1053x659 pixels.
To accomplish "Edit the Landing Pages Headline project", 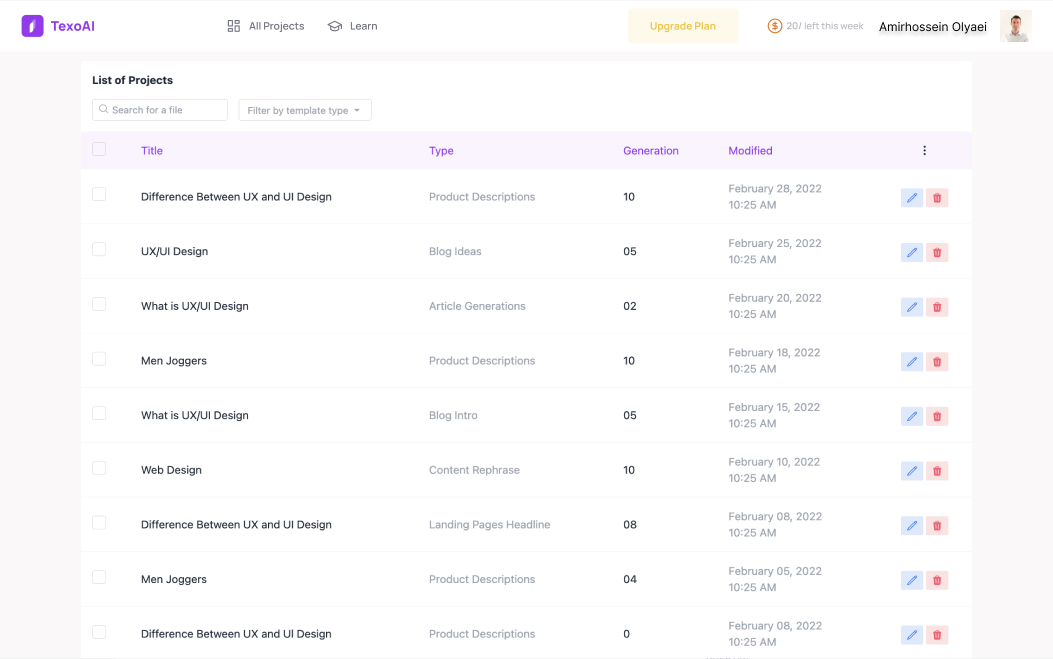I will 911,526.
